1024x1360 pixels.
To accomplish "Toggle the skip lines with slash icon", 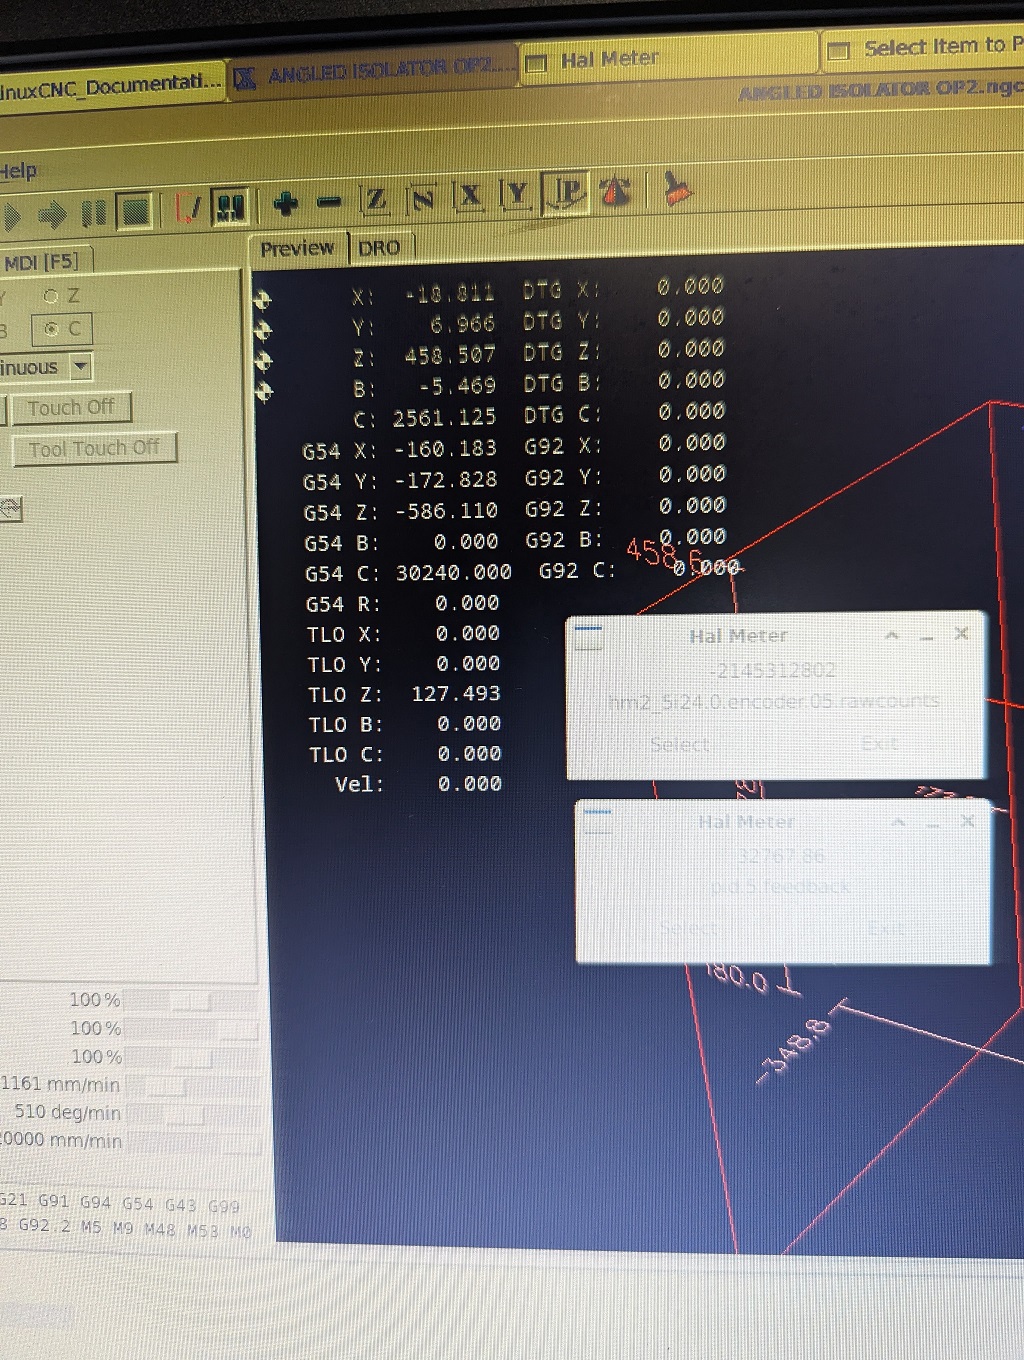I will 188,209.
